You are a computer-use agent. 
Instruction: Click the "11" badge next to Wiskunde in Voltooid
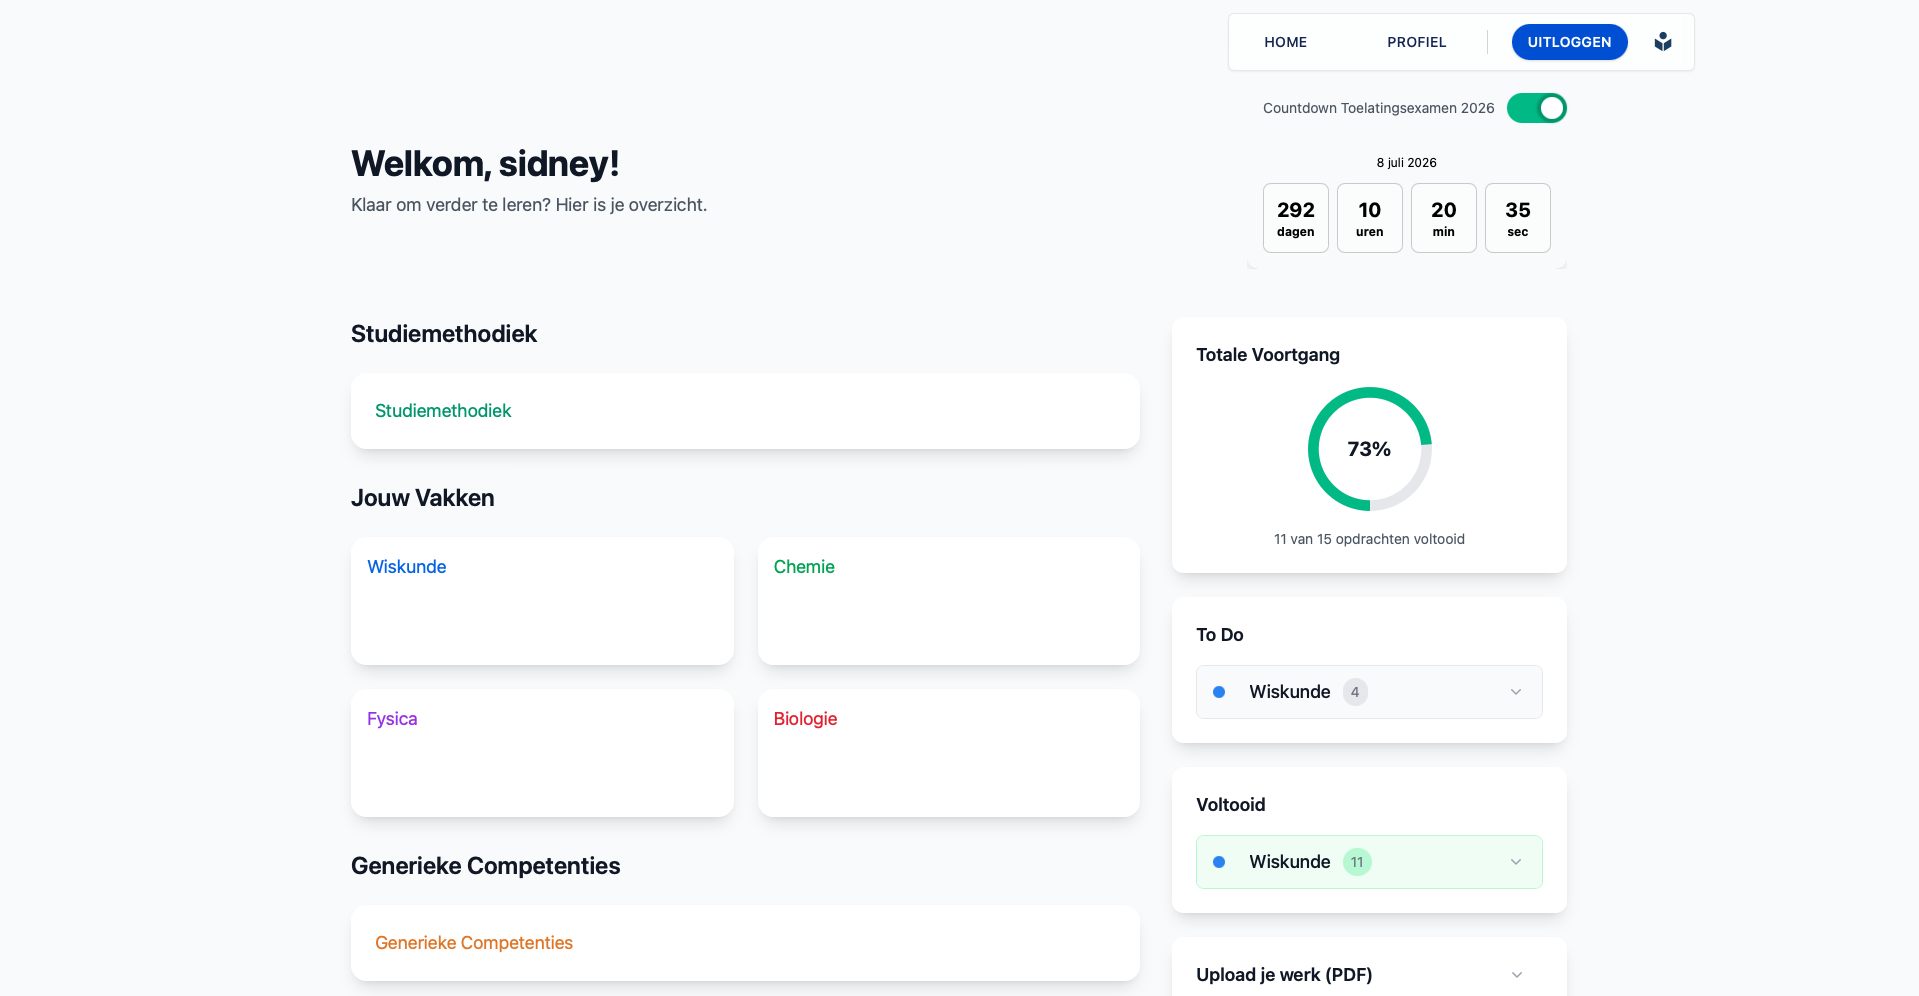coord(1356,861)
